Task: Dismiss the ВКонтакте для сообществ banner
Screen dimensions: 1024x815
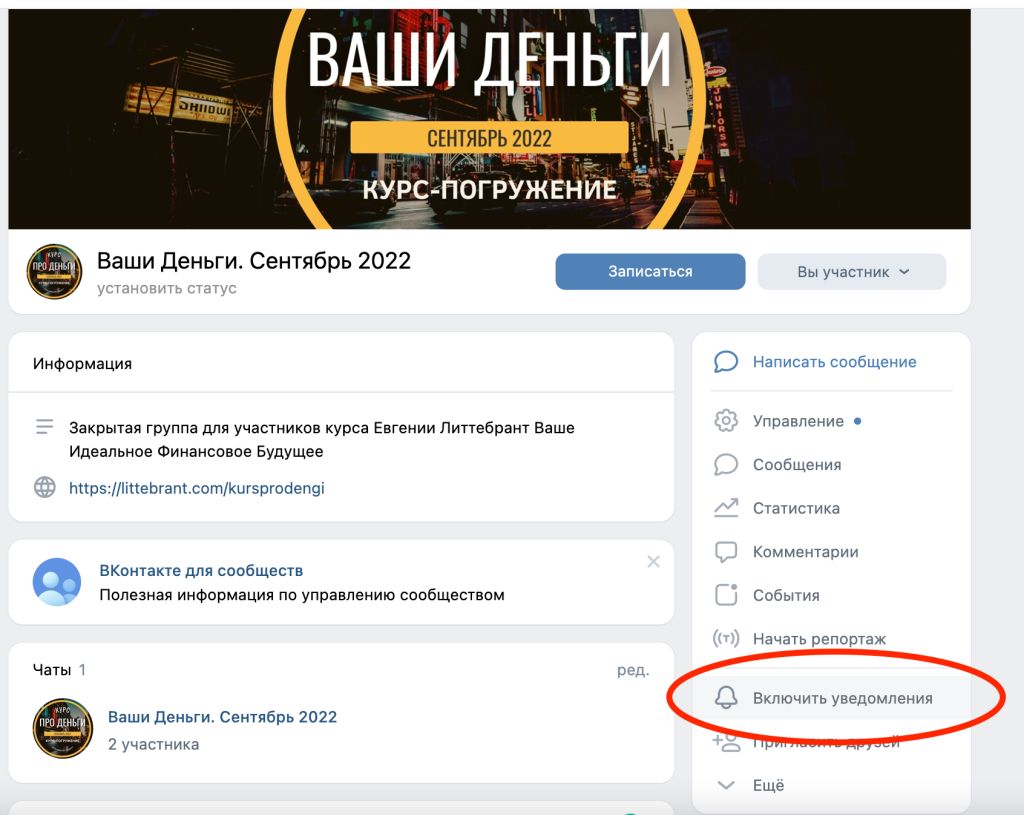Action: 653,562
